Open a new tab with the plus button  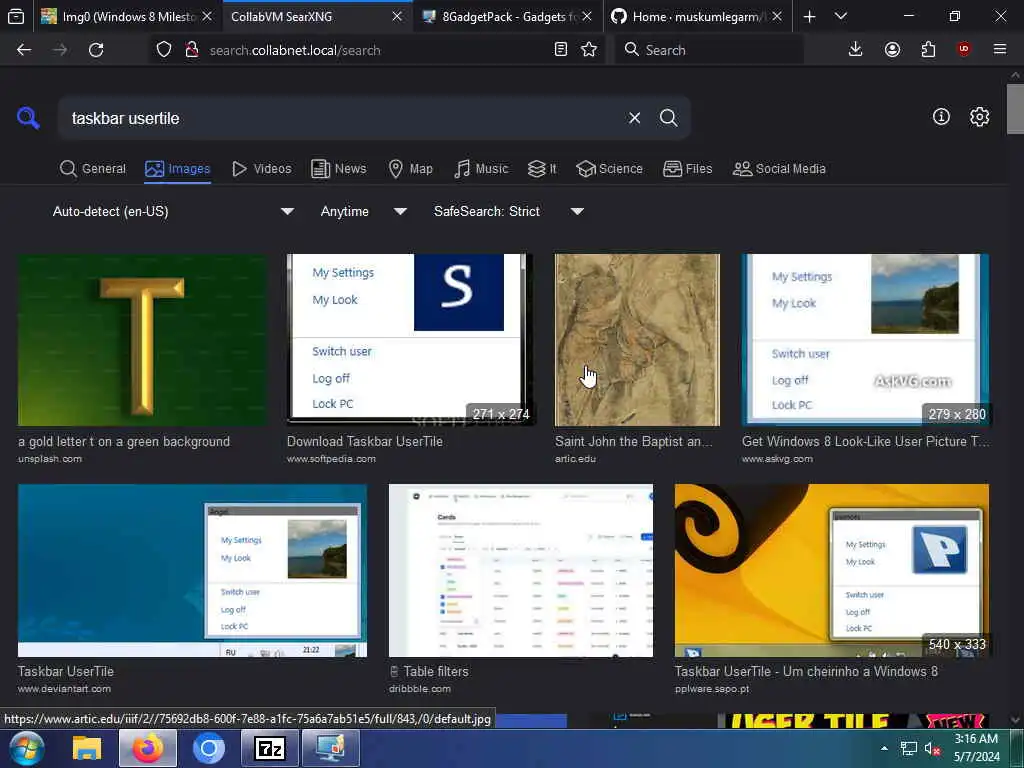809,16
